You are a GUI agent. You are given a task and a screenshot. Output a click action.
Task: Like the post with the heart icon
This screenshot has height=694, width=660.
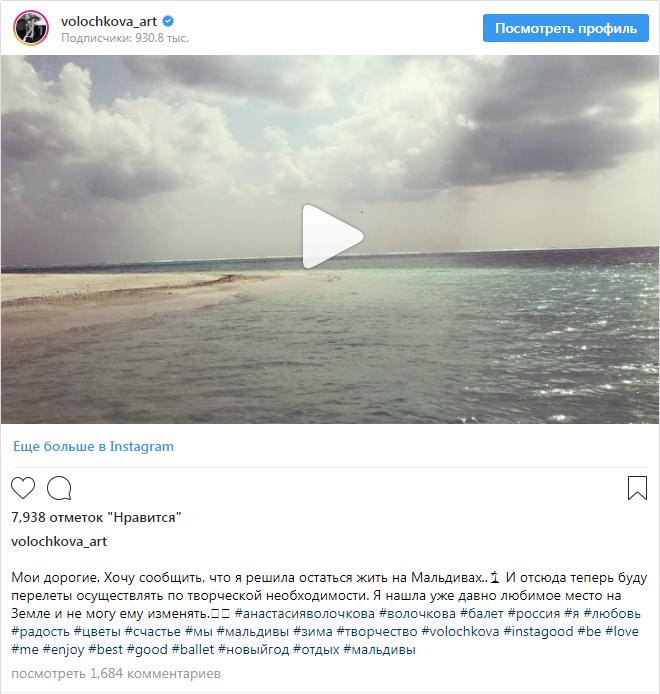(23, 488)
